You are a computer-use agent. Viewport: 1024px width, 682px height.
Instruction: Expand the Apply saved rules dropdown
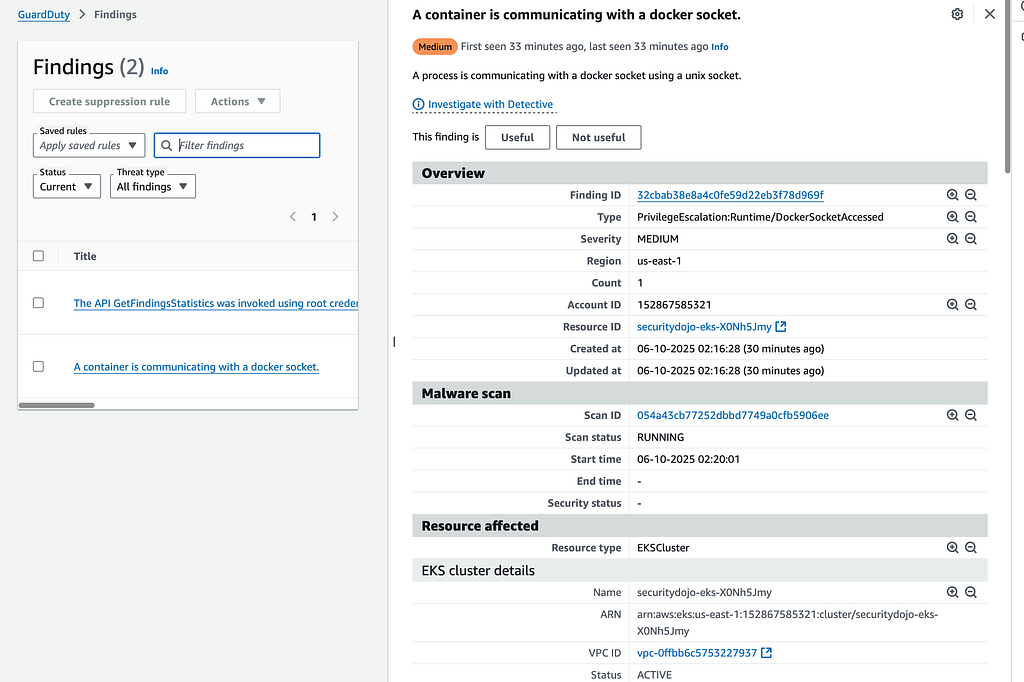coord(89,145)
